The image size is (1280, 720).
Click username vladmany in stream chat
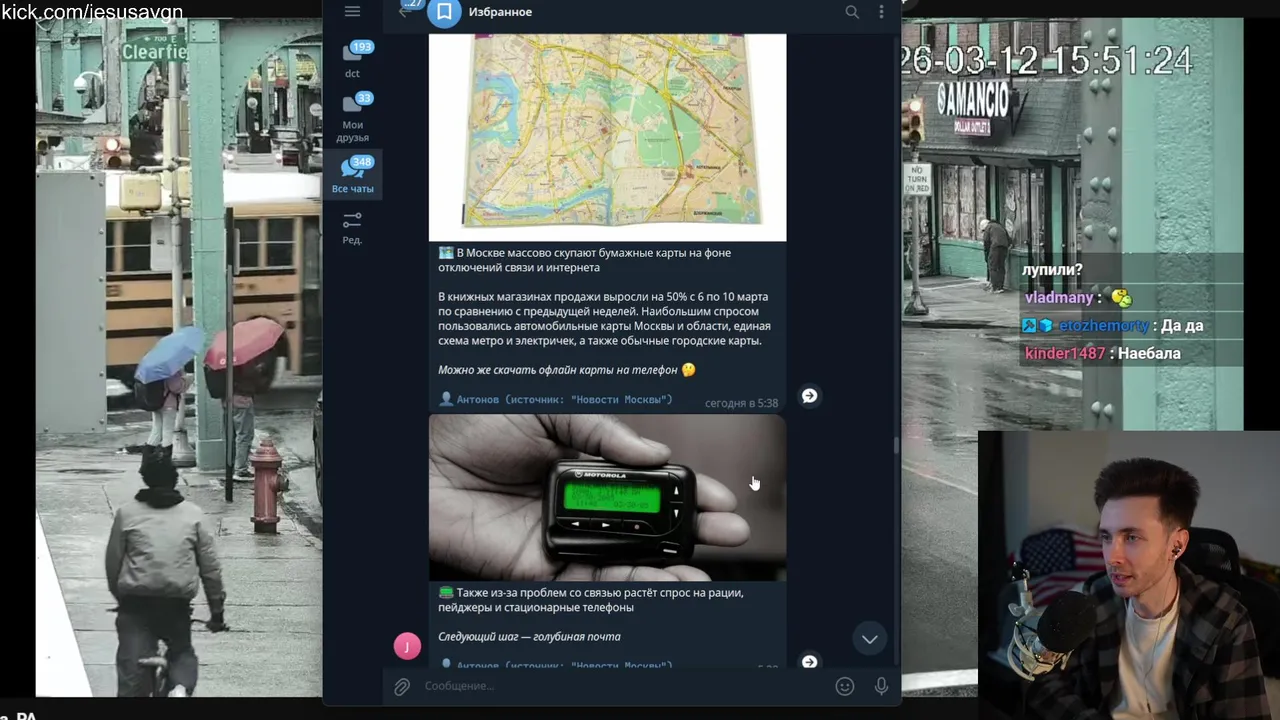coord(1059,298)
